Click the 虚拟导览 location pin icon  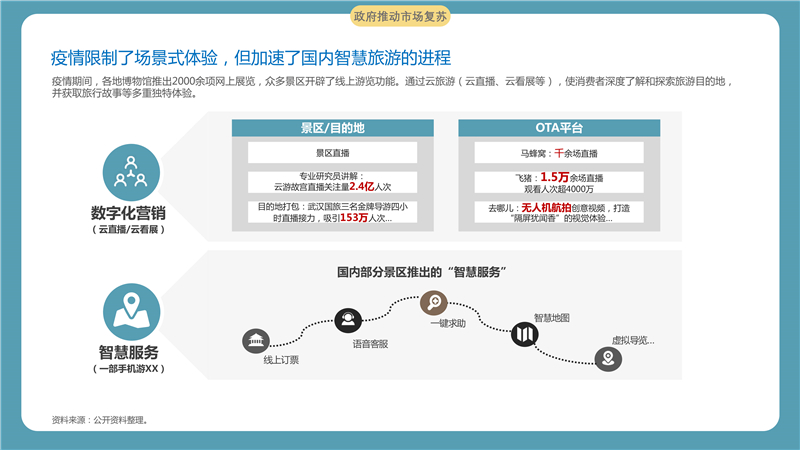608,359
